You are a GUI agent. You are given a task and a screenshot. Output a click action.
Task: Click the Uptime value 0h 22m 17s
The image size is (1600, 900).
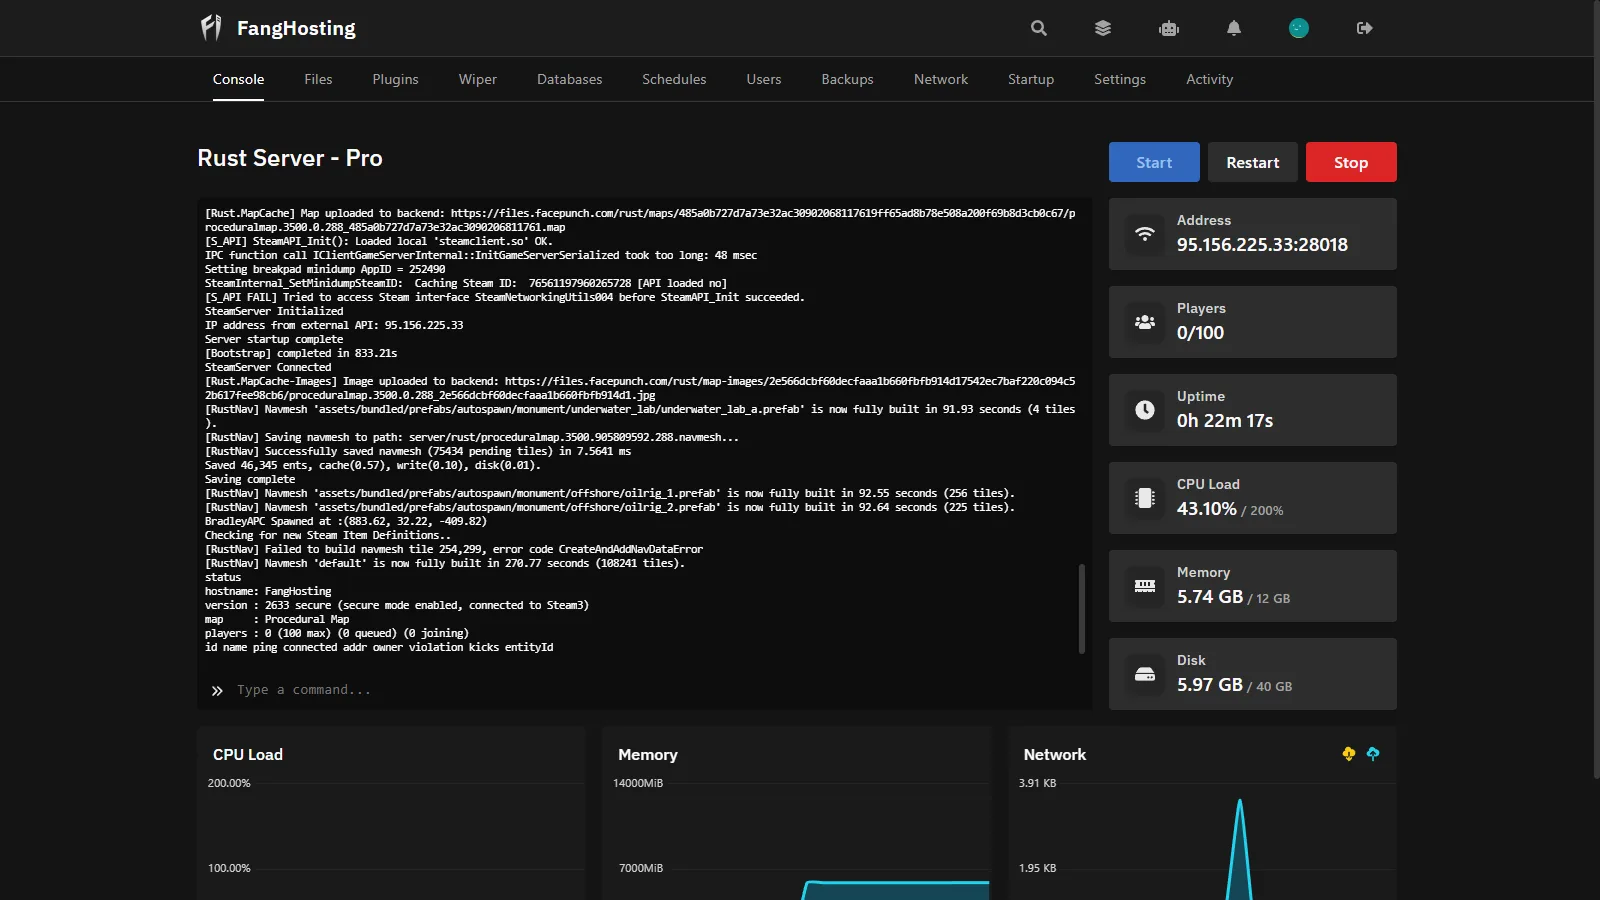point(1225,421)
